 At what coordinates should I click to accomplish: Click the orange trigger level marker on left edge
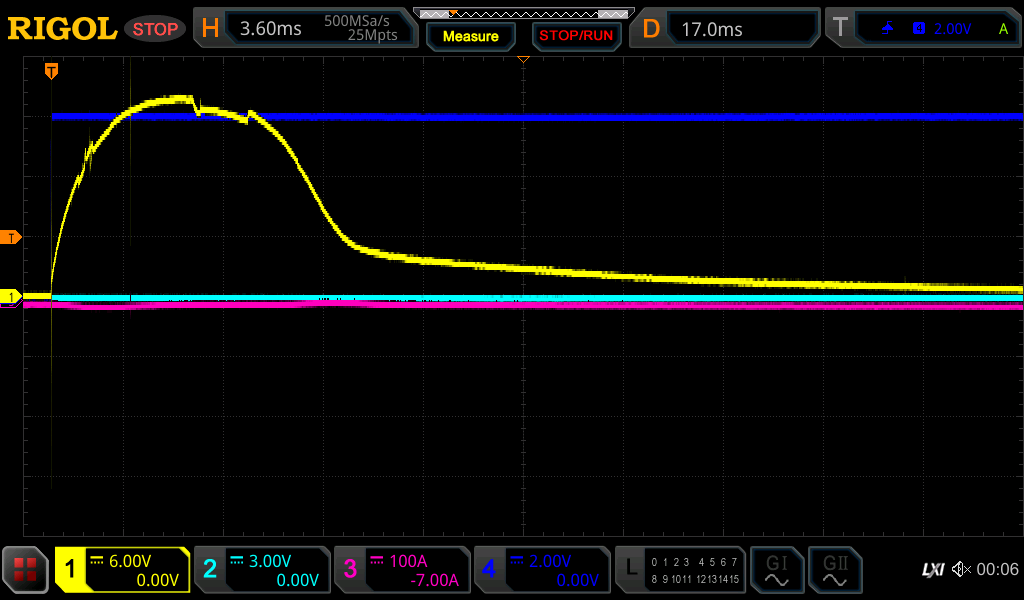11,237
